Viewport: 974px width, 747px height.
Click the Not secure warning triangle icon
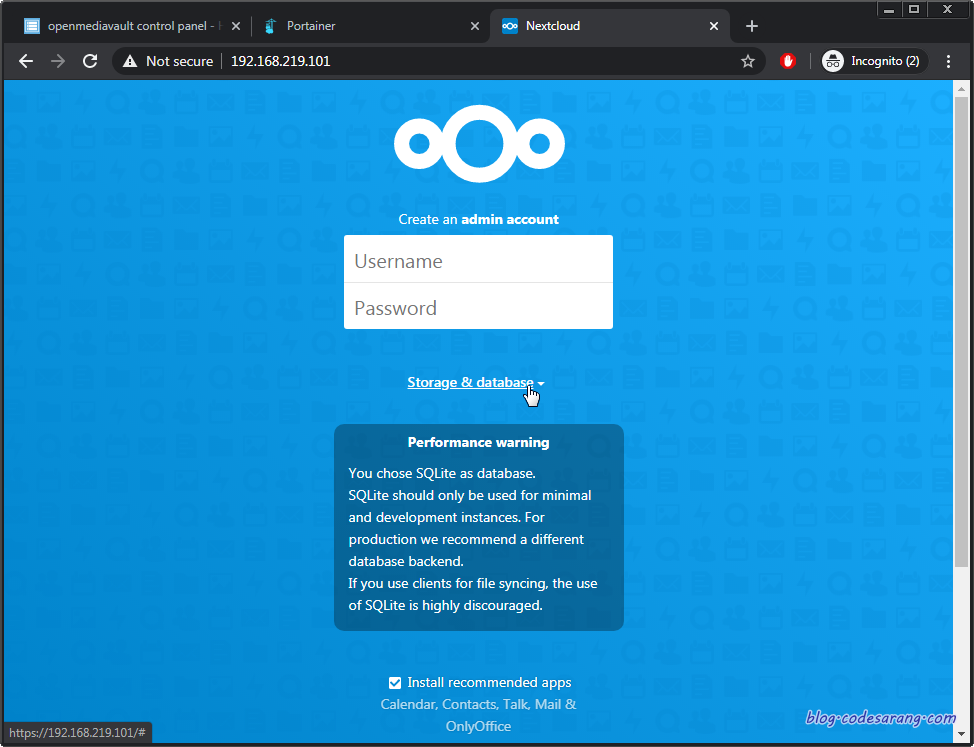pyautogui.click(x=130, y=61)
